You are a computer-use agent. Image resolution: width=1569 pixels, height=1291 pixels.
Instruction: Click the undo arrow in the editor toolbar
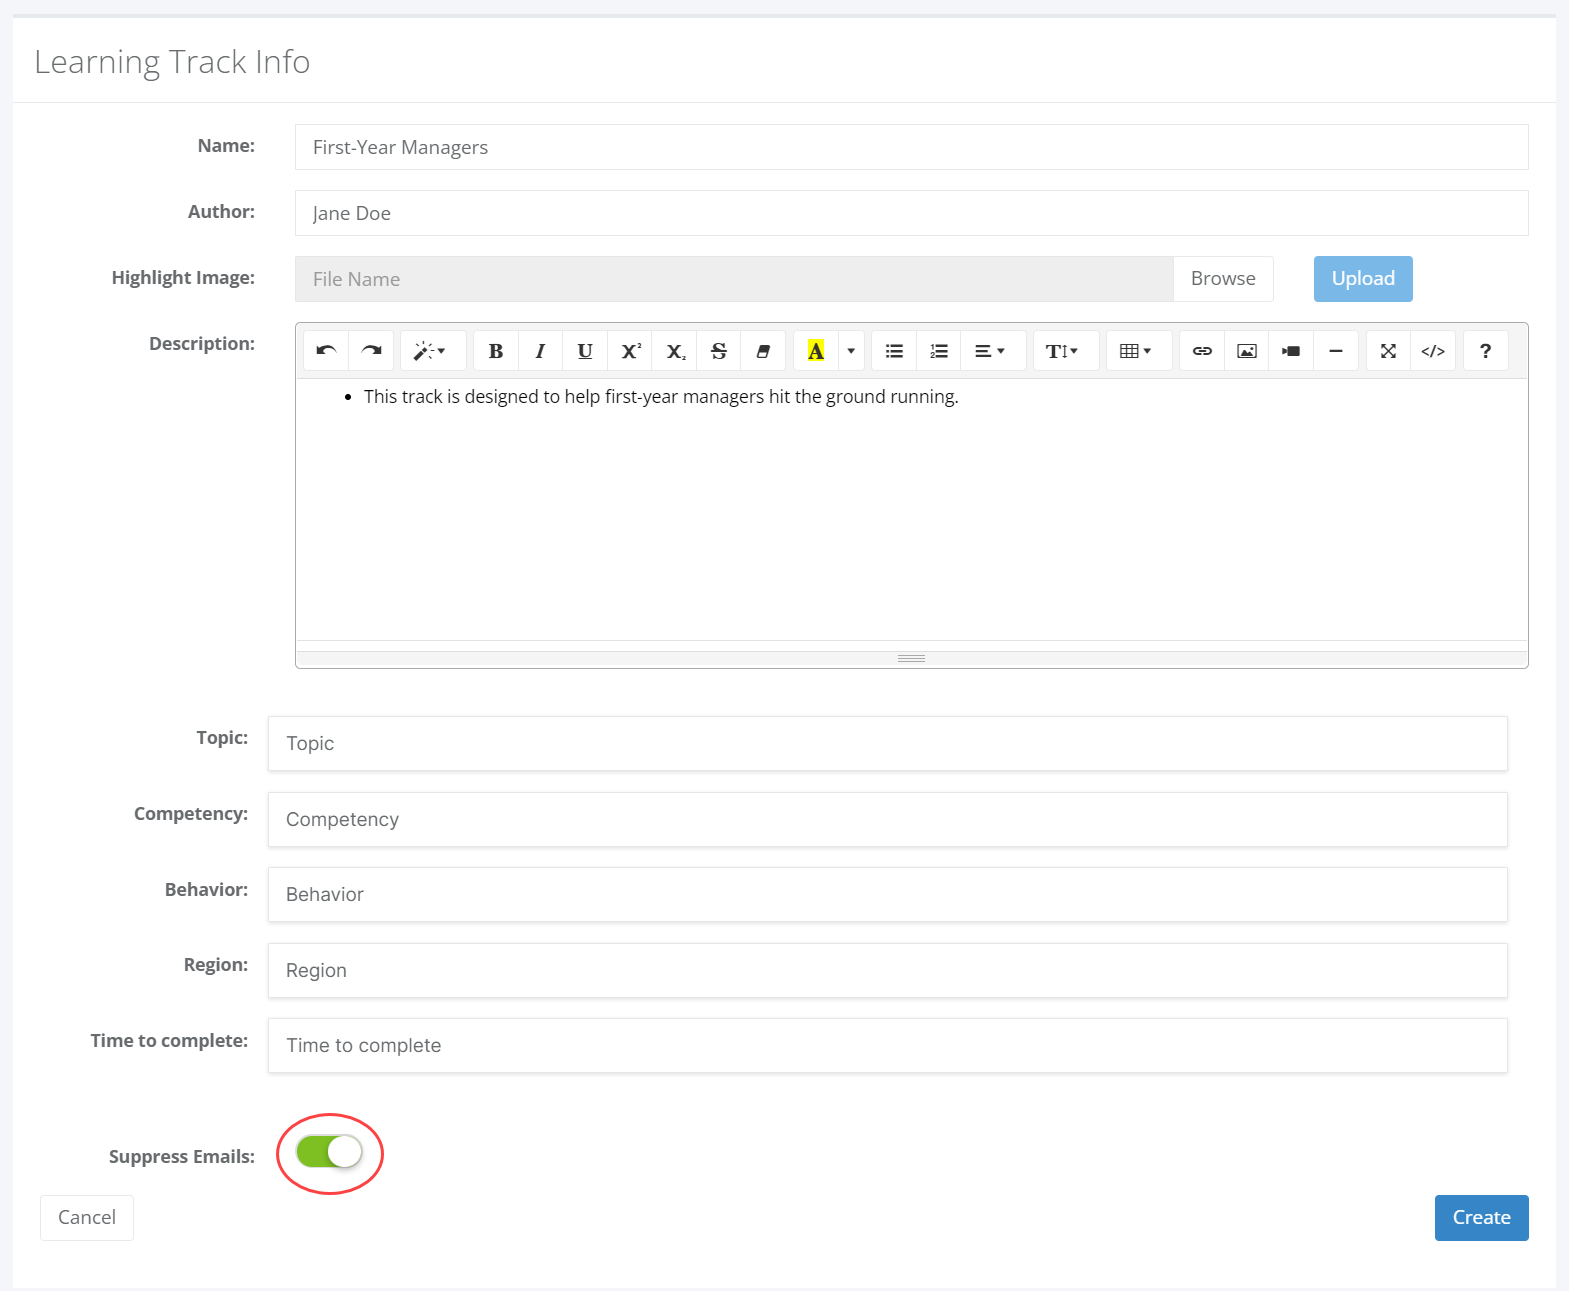326,351
